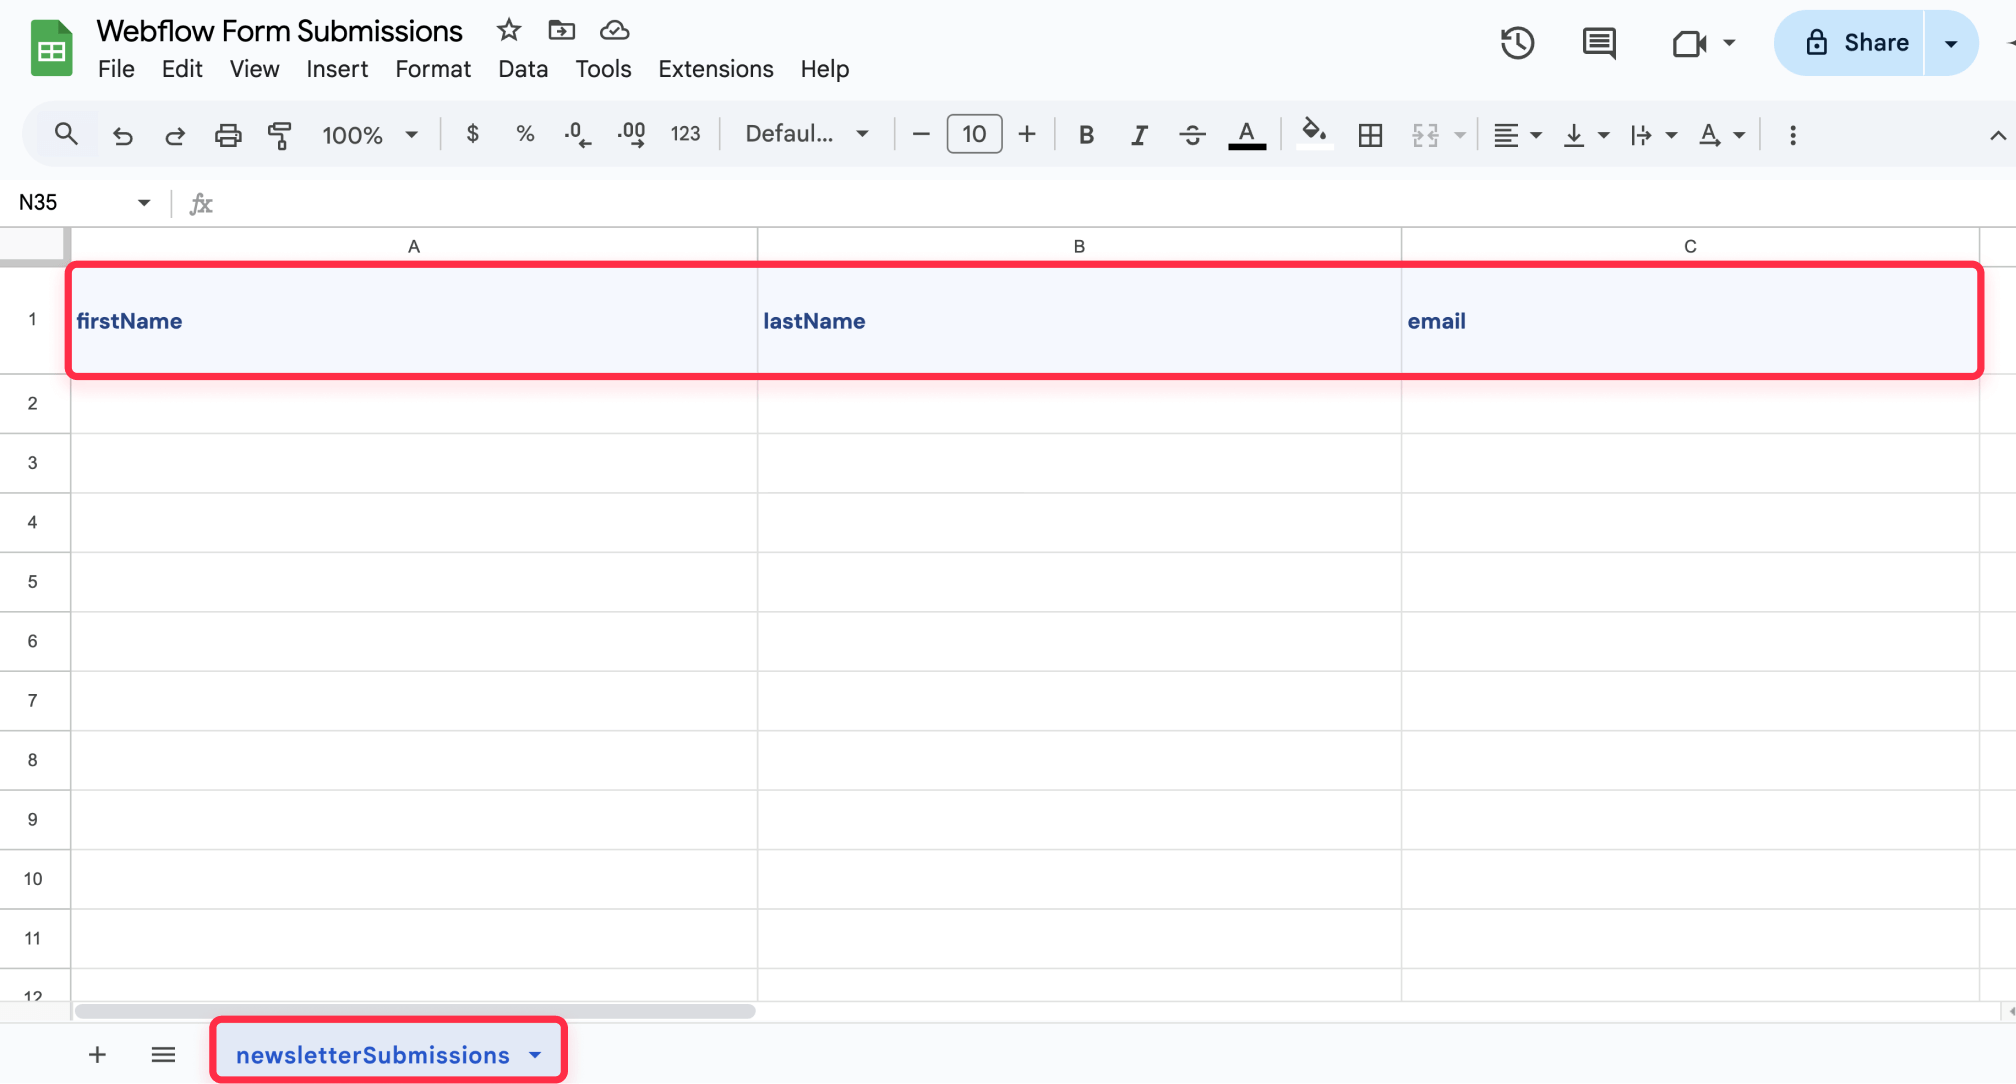The height and width of the screenshot is (1084, 2016).
Task: Click the Share button
Action: point(1849,43)
